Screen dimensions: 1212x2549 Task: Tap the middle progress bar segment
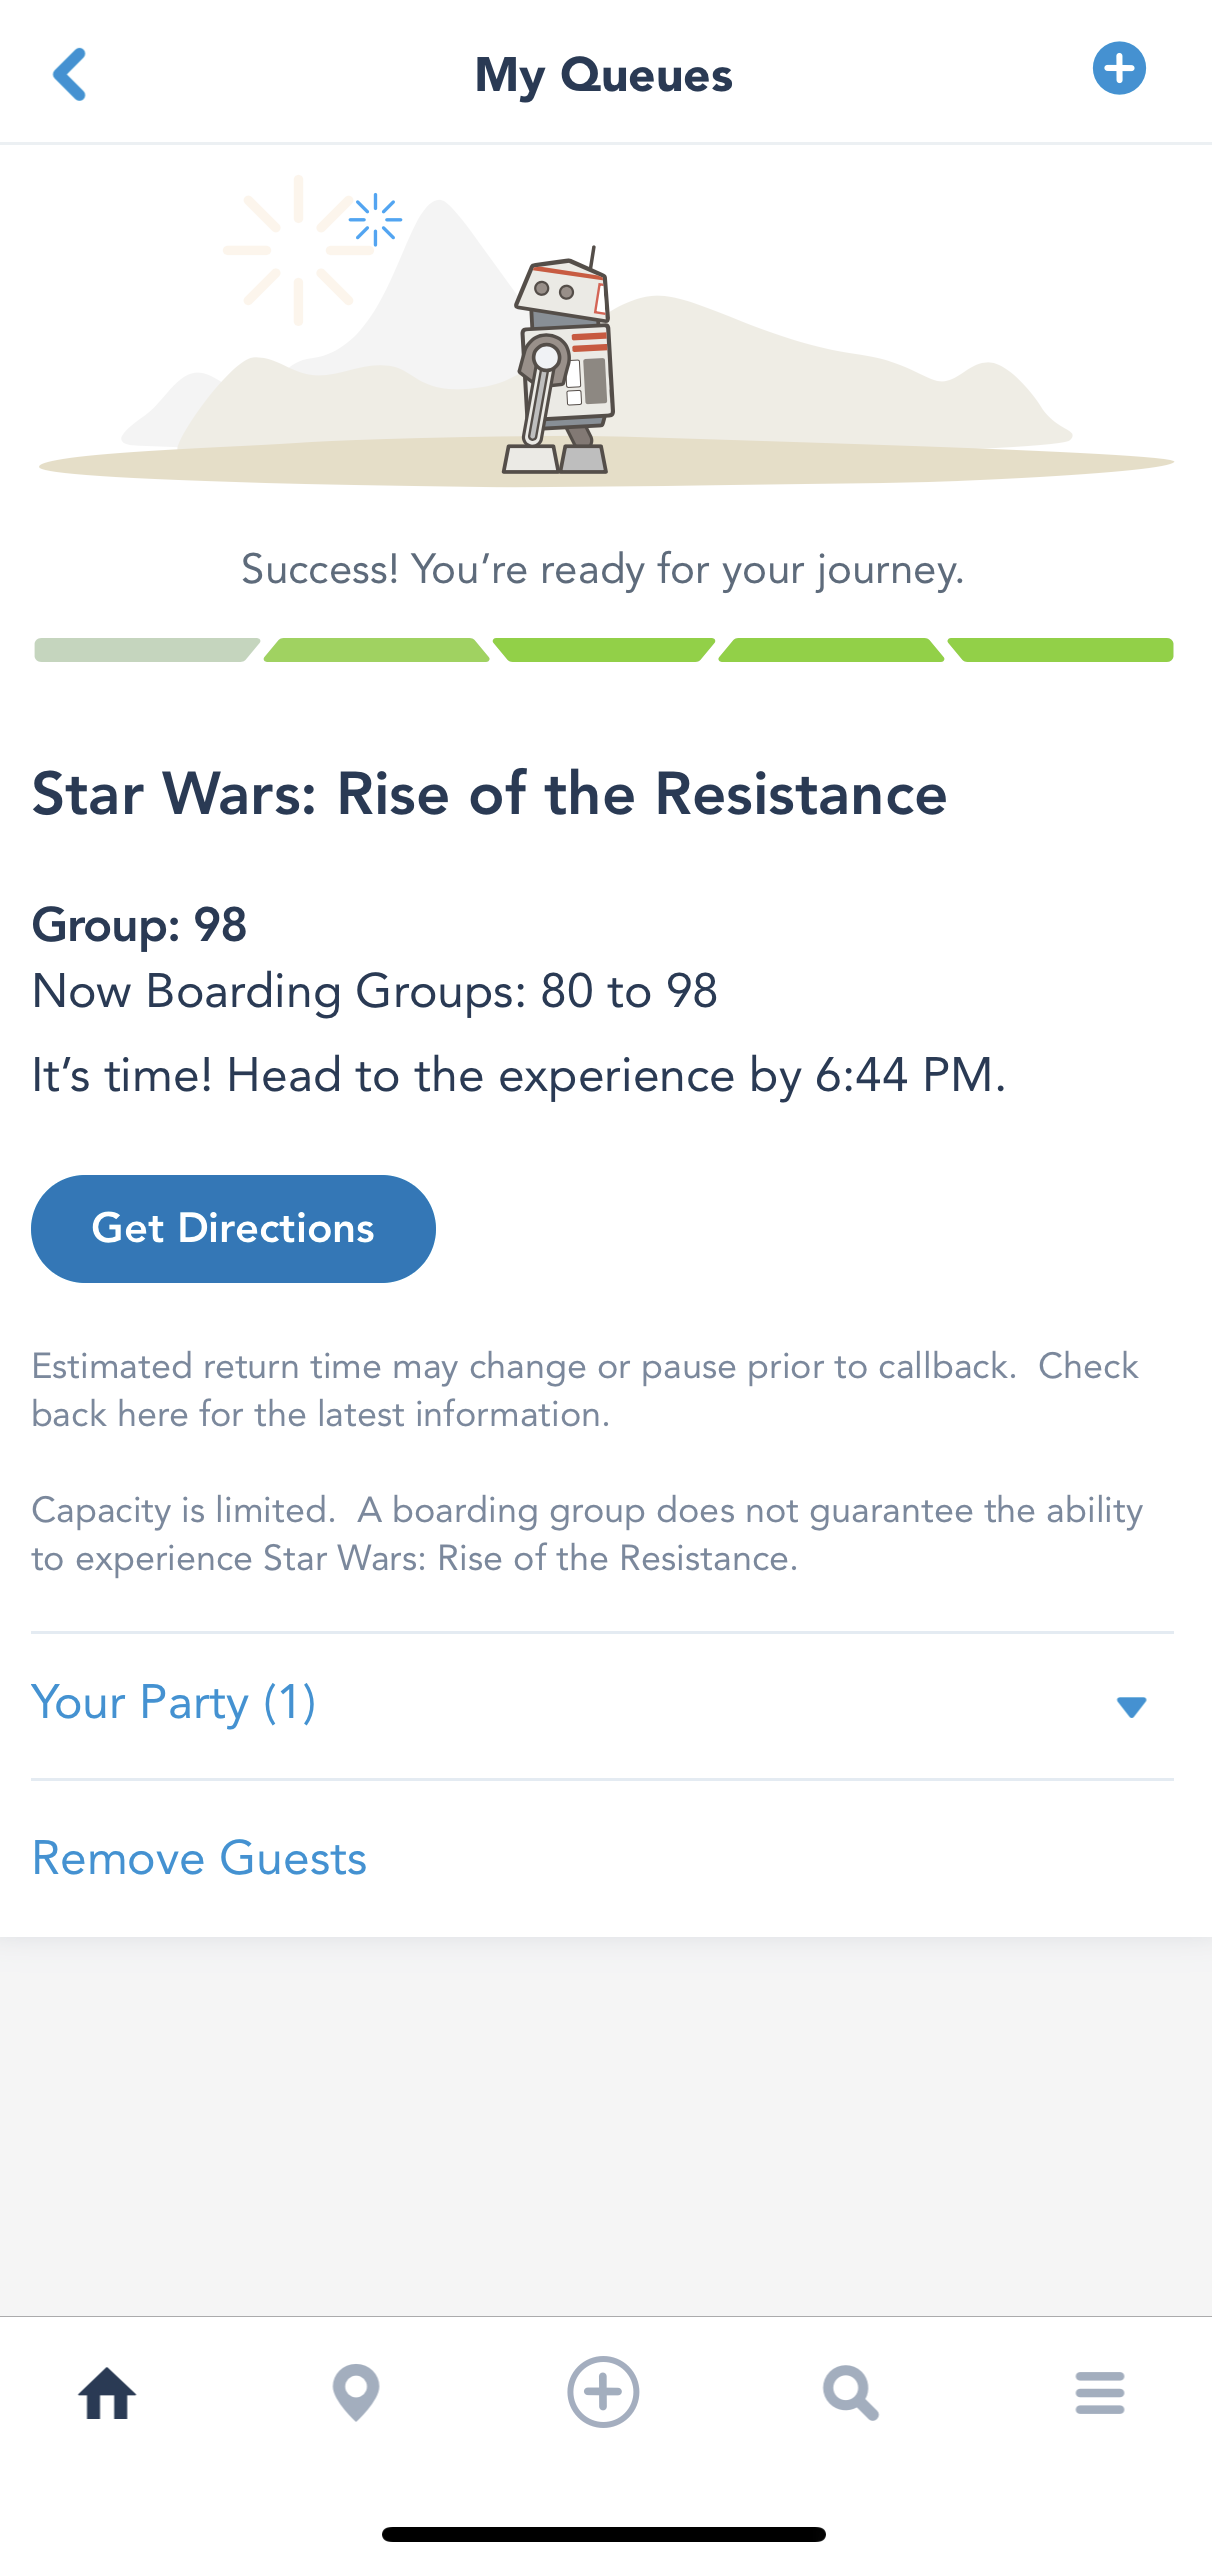click(604, 650)
